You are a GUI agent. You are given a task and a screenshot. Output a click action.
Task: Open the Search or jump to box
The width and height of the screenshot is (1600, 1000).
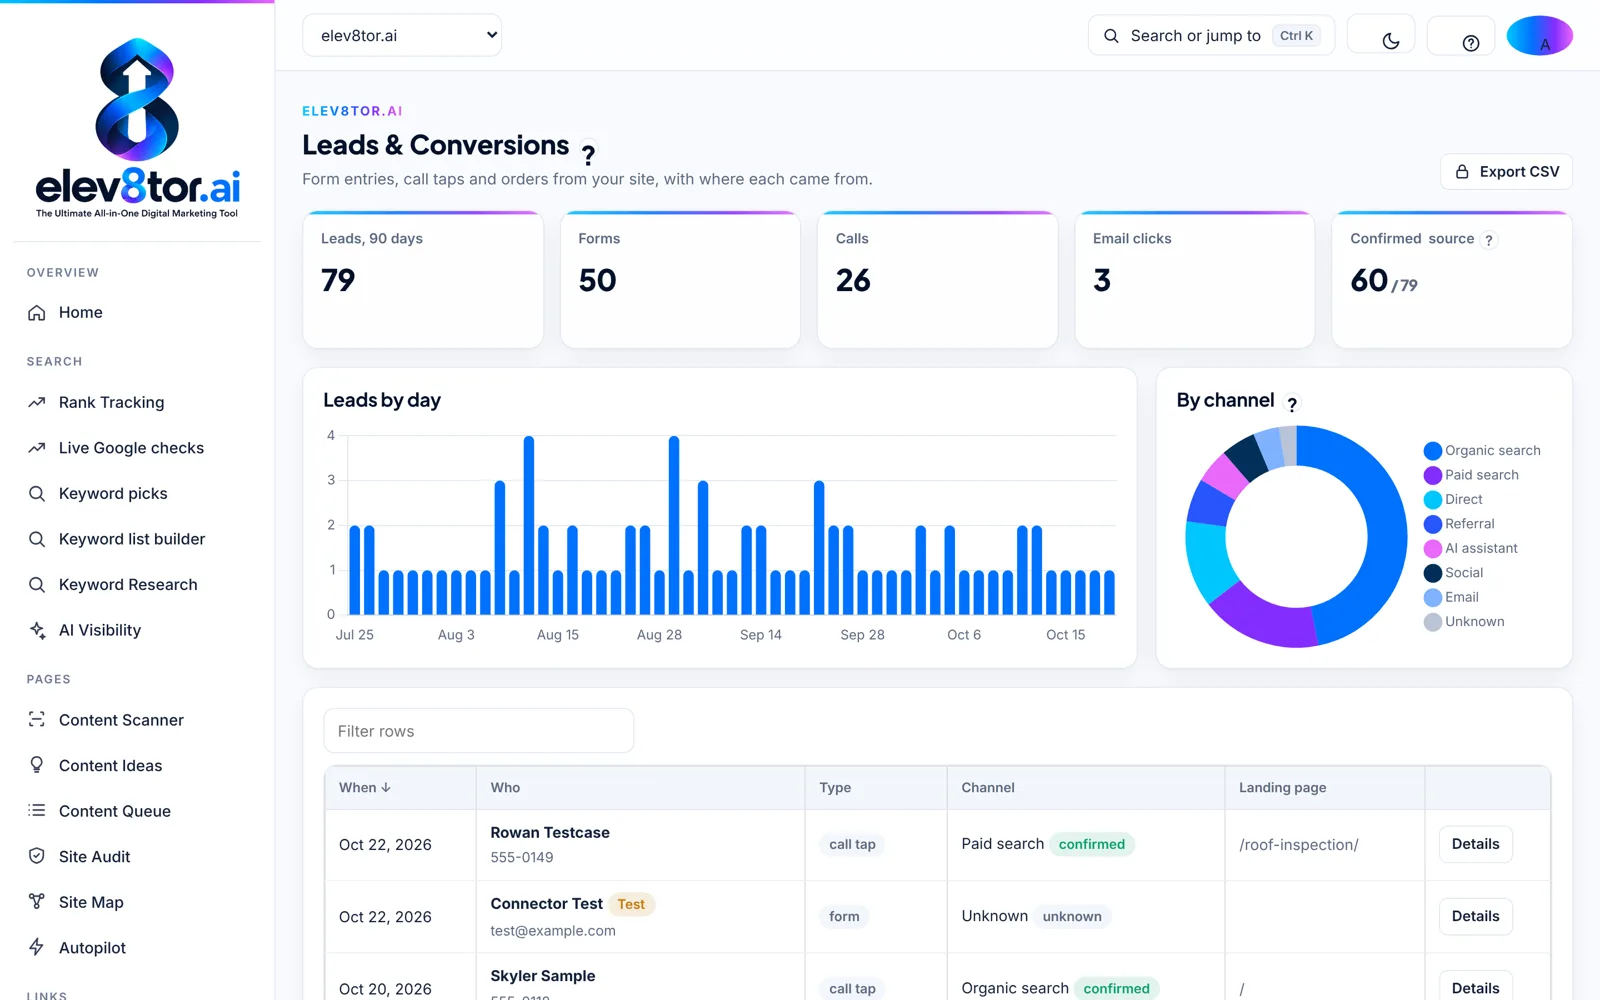pos(1211,35)
